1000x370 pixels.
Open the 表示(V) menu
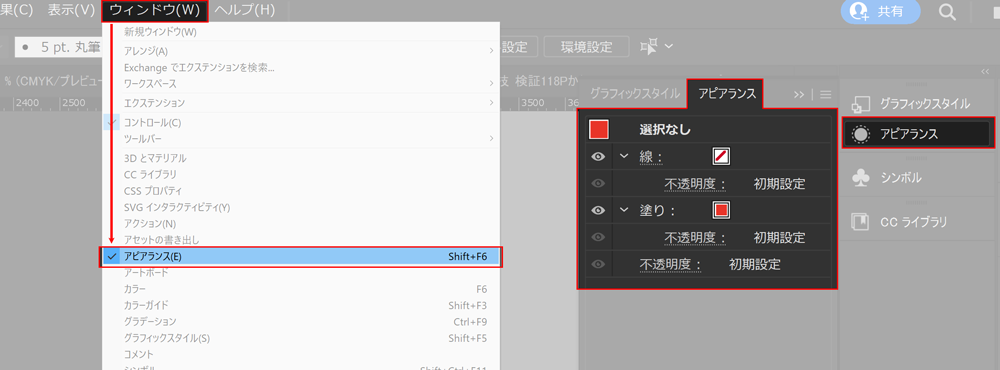point(71,10)
